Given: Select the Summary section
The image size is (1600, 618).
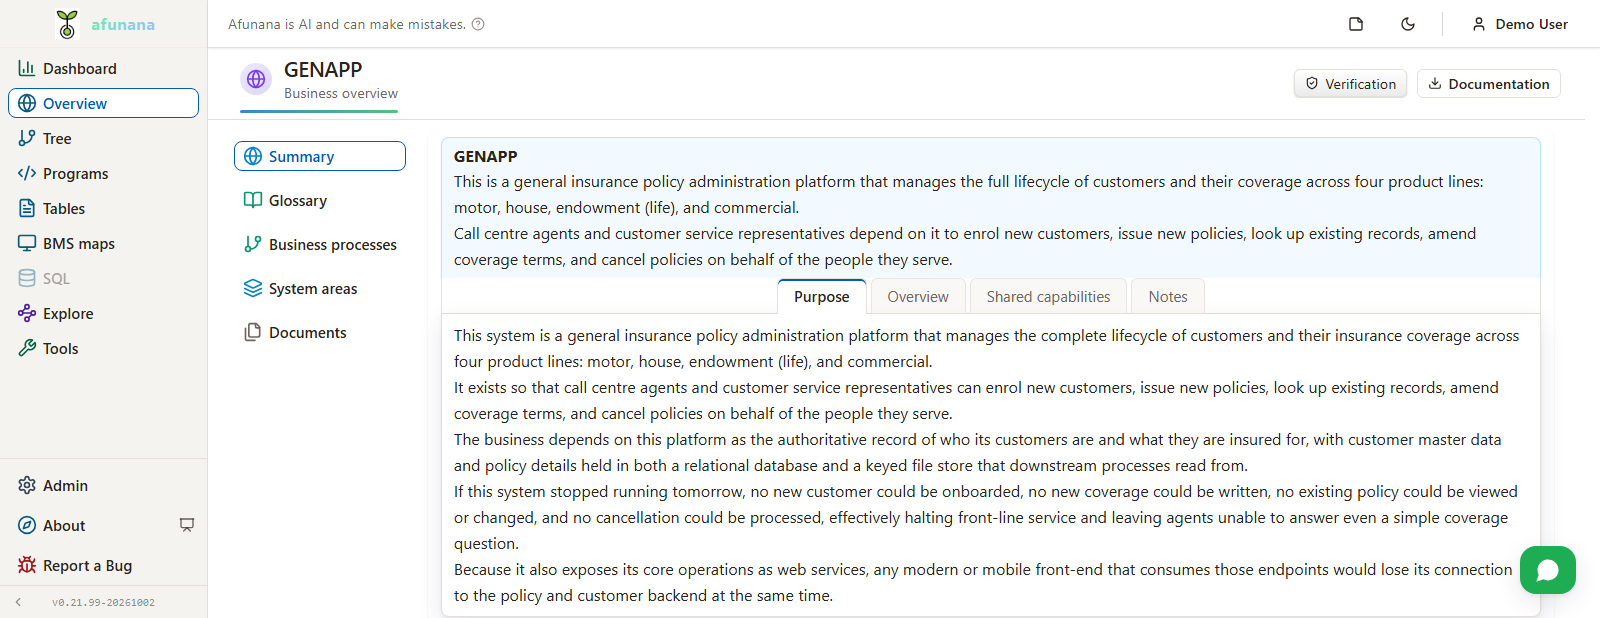Looking at the screenshot, I should click(320, 156).
